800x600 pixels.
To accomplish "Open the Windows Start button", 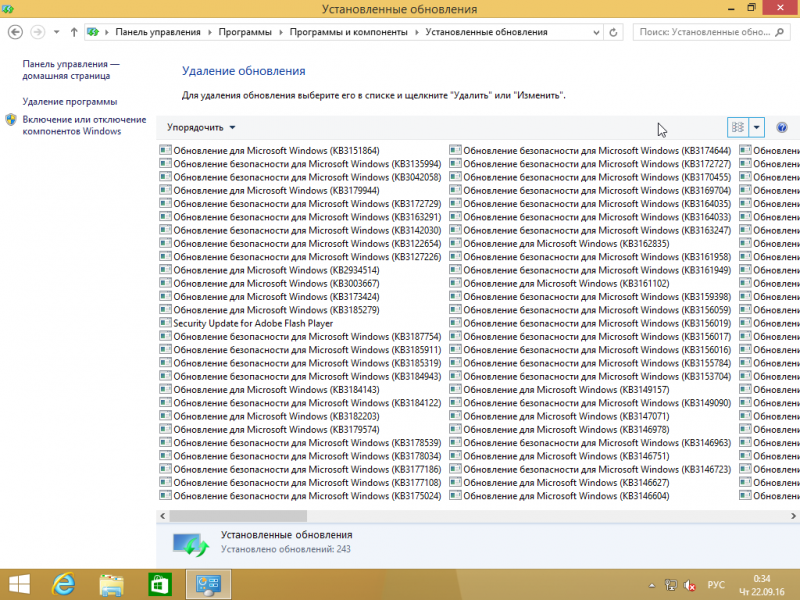I will click(x=19, y=585).
